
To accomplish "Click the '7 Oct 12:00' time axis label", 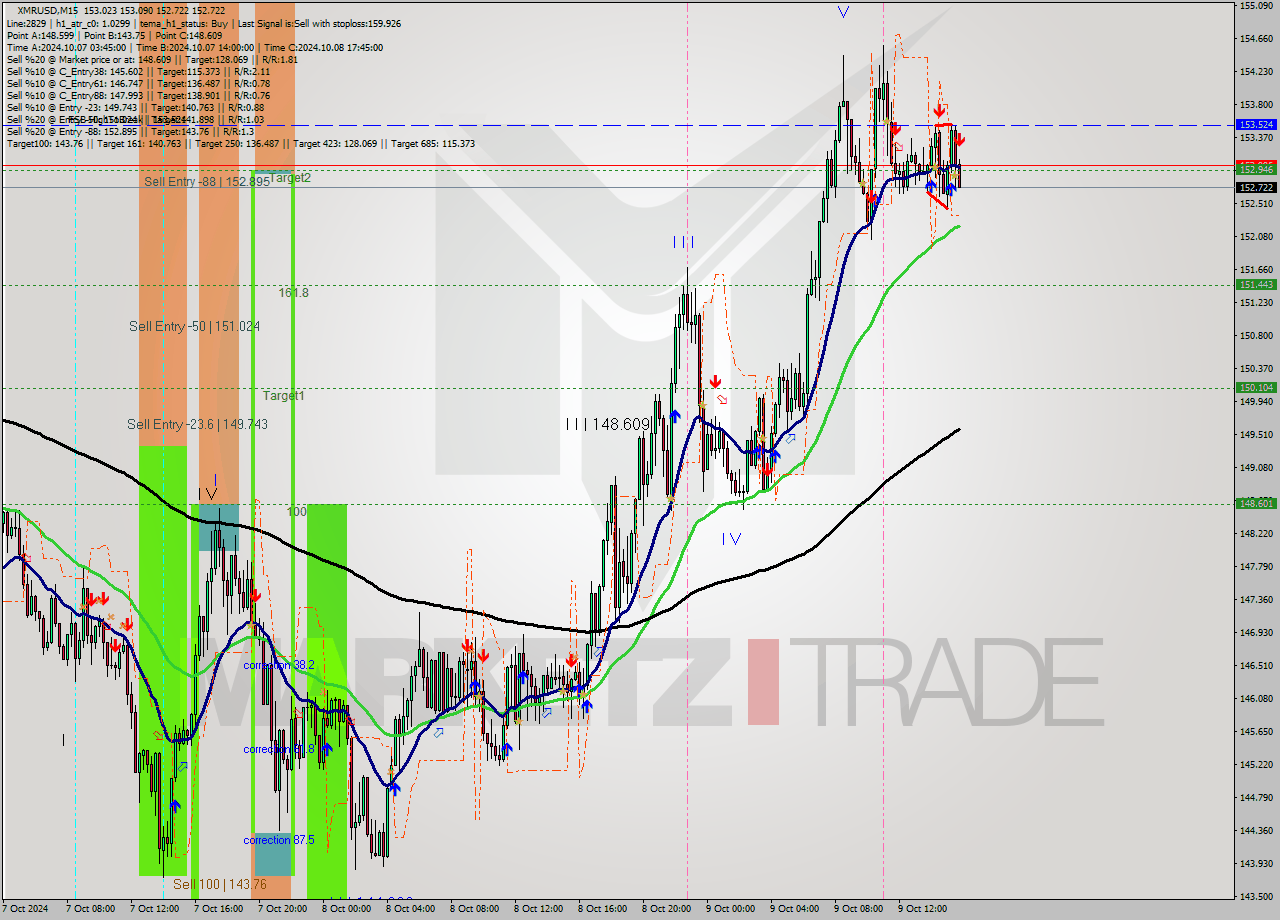I will tap(155, 910).
